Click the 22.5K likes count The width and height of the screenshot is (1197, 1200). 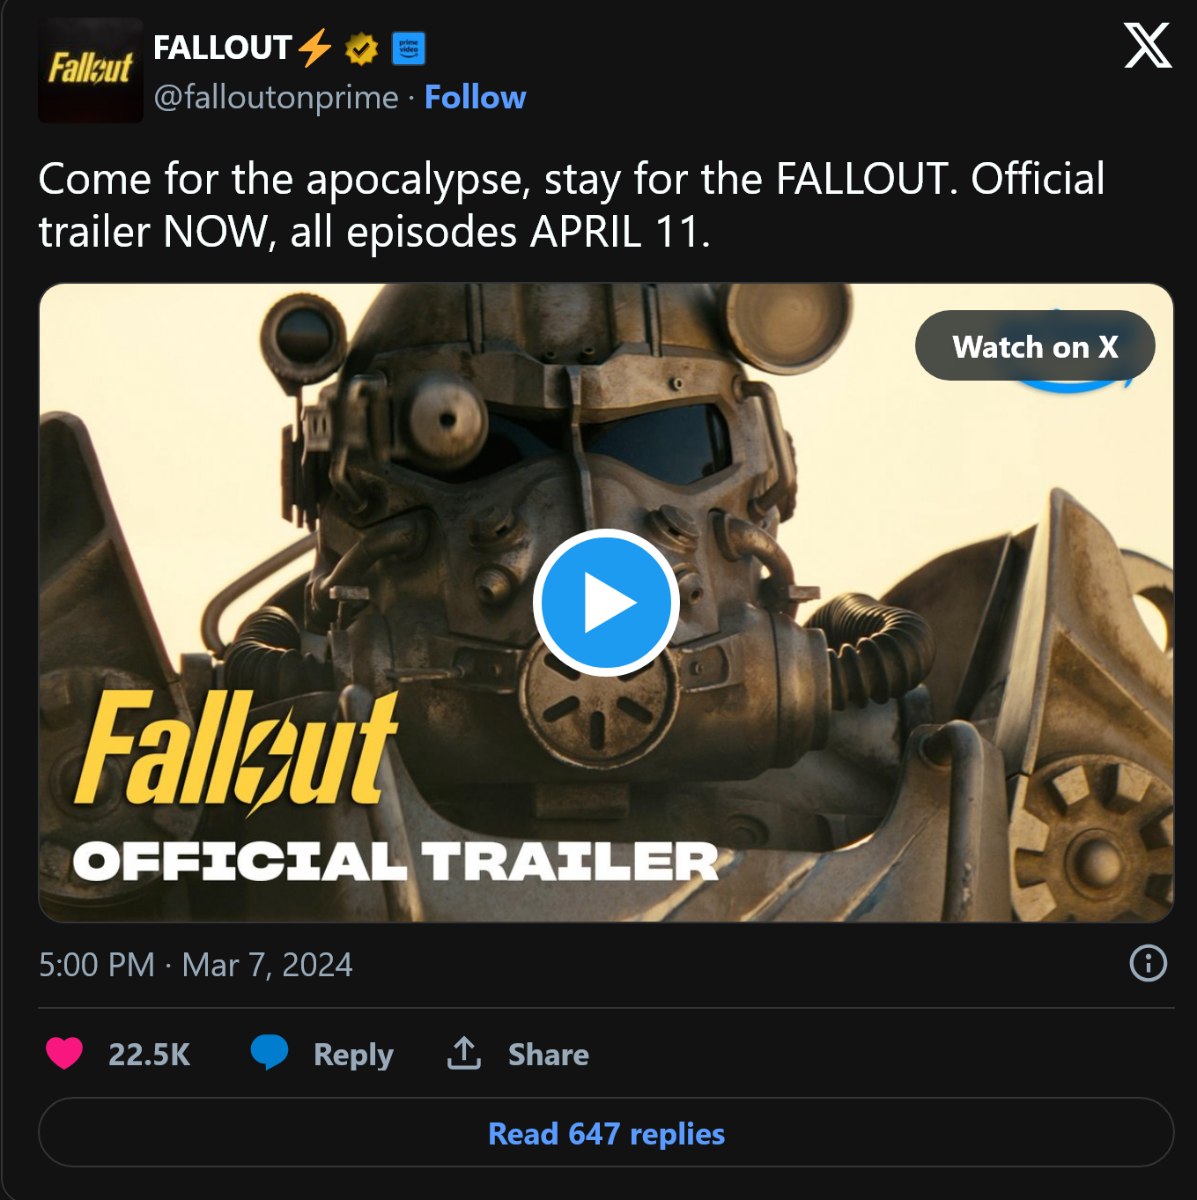point(149,1054)
